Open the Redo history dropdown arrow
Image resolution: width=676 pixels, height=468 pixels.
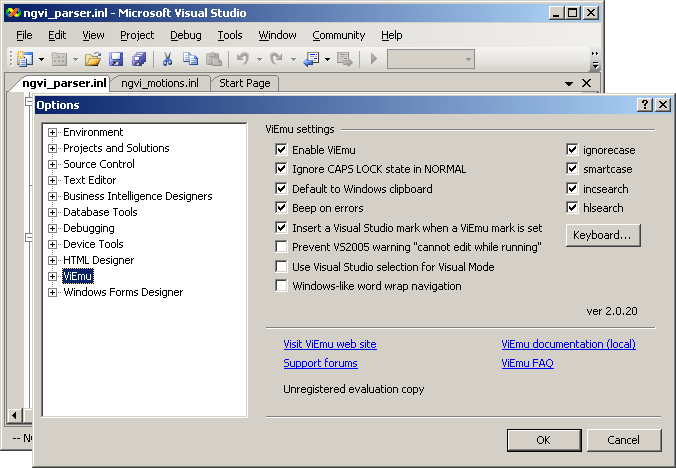click(293, 59)
